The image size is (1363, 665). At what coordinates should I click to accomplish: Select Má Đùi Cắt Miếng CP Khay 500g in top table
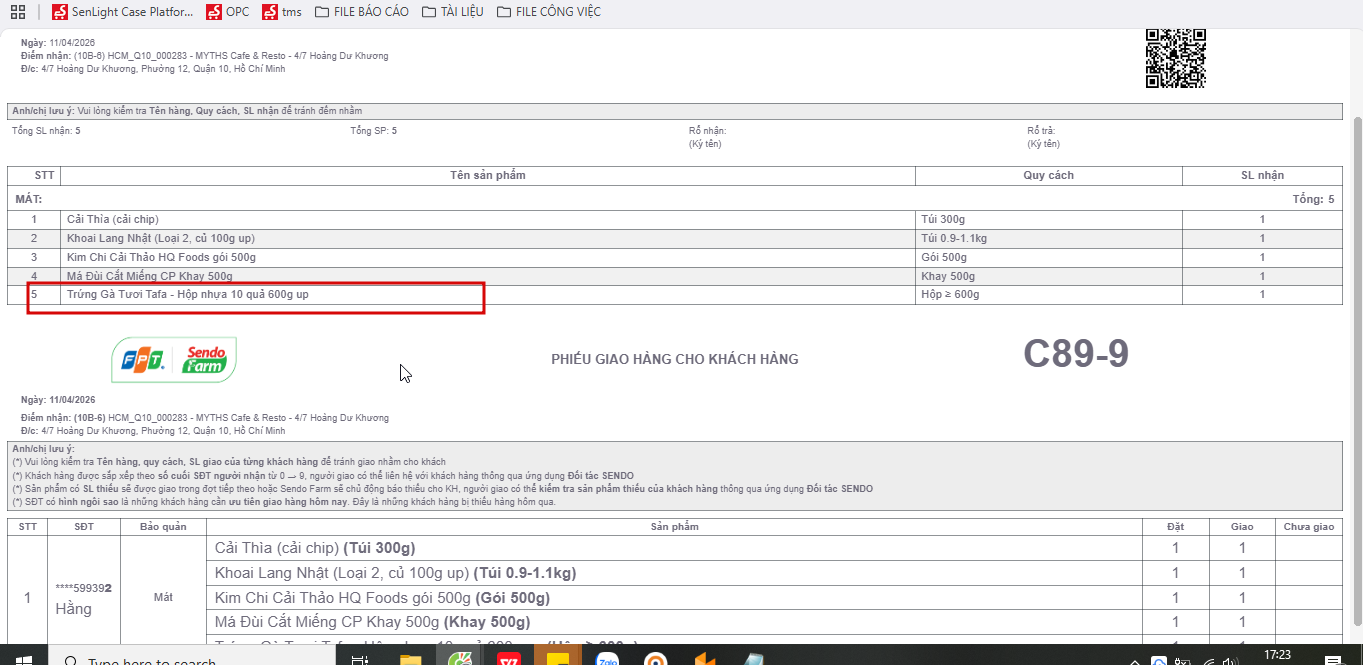coord(150,276)
